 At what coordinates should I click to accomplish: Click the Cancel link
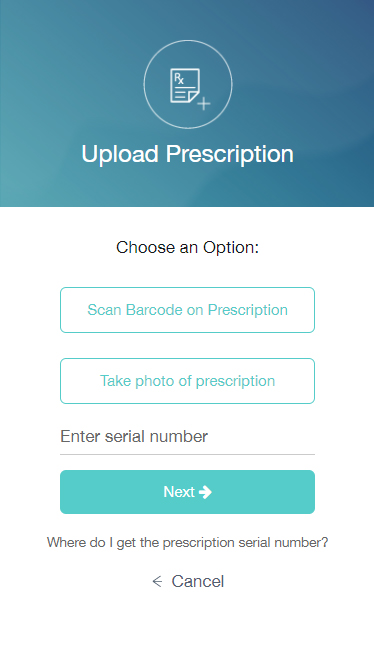tap(188, 581)
